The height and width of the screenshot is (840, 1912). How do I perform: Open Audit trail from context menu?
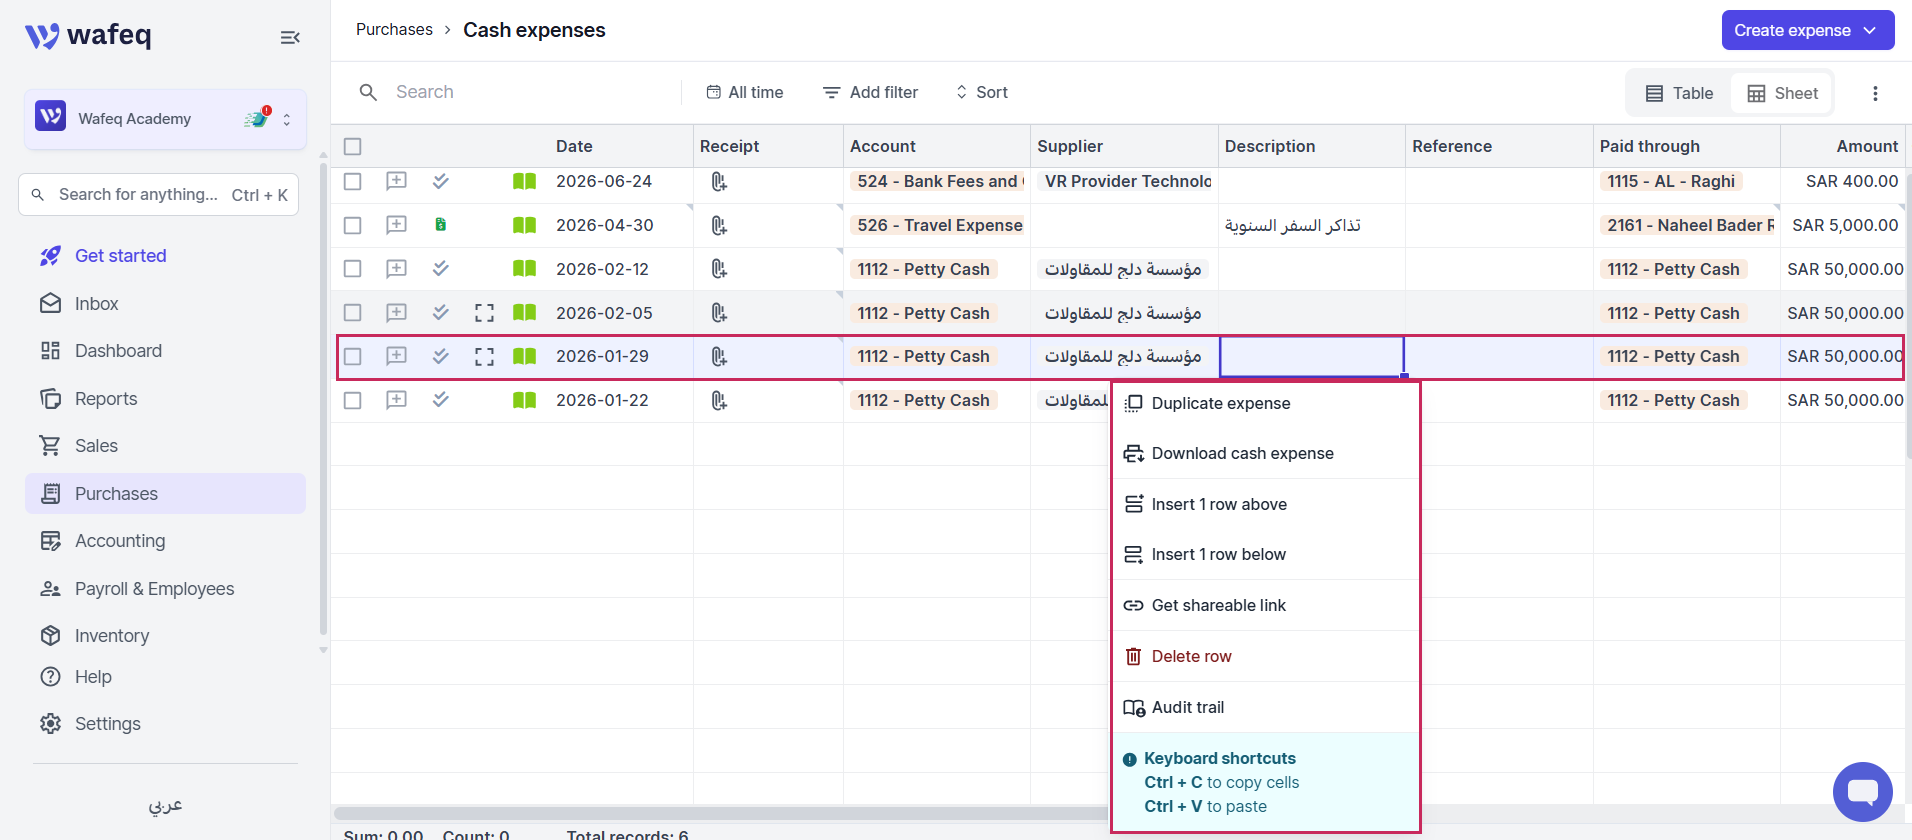pyautogui.click(x=1265, y=707)
